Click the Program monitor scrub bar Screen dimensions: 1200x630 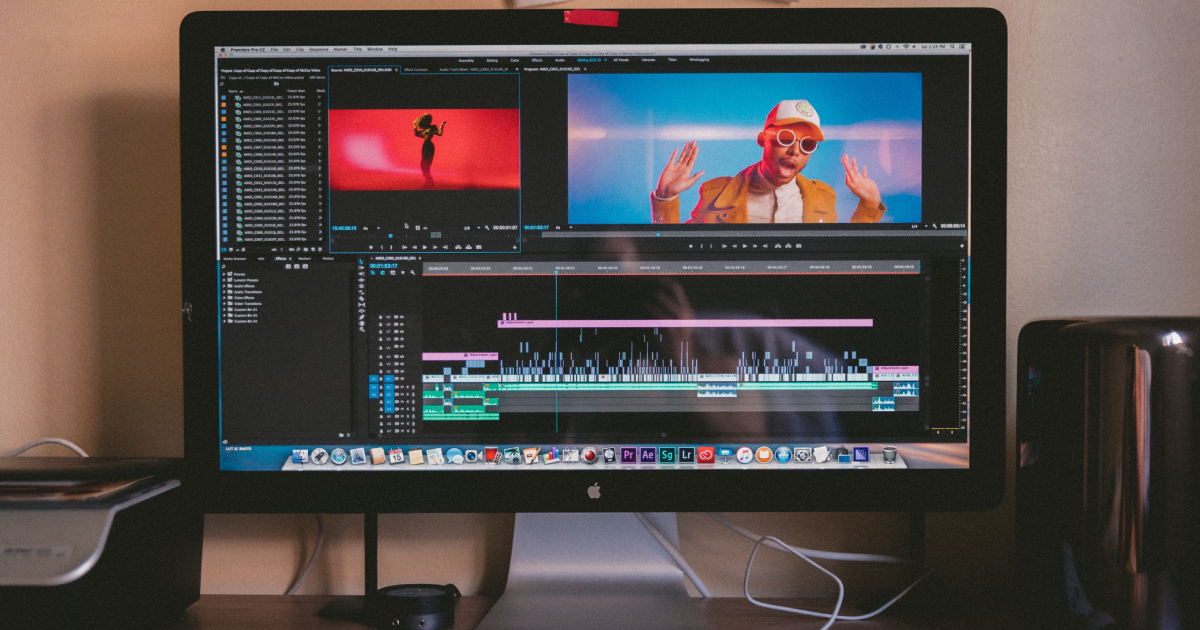tap(753, 234)
